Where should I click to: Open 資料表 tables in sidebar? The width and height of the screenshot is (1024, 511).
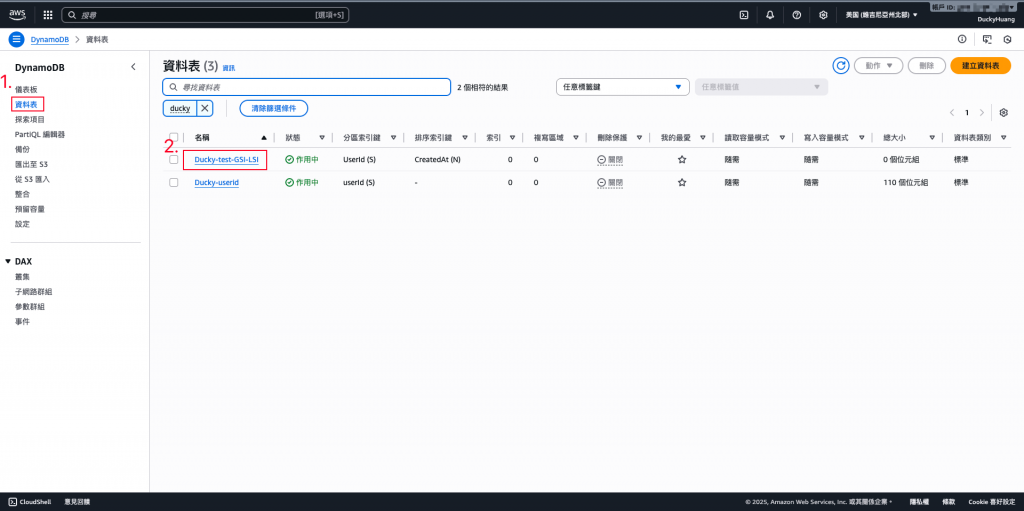[x=27, y=104]
